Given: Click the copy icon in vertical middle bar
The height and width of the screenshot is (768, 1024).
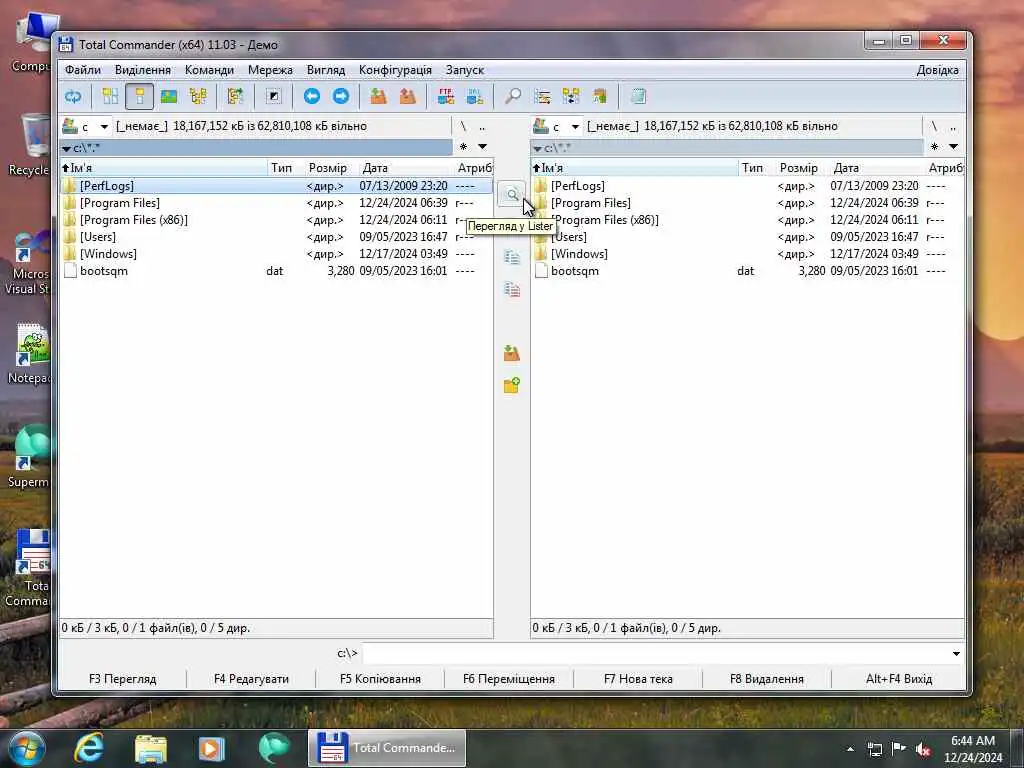Looking at the screenshot, I should [x=512, y=257].
